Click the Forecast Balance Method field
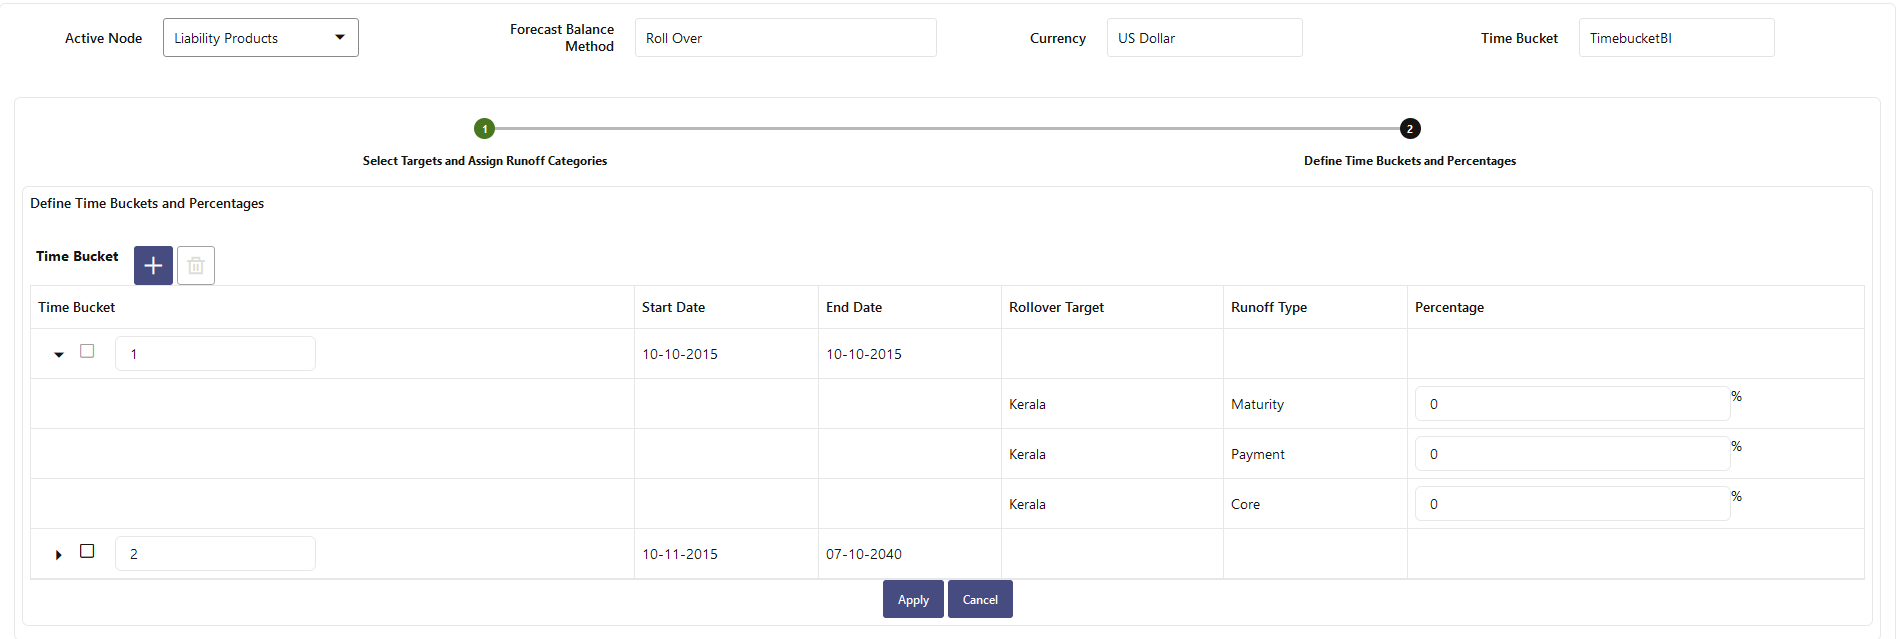 pos(785,38)
